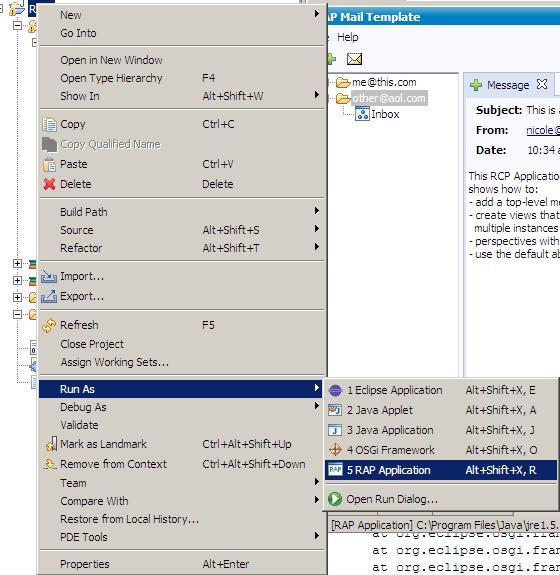Screen dimensions: 560x575
Task: Open the Help menu in Mail Template
Action: coord(348,37)
